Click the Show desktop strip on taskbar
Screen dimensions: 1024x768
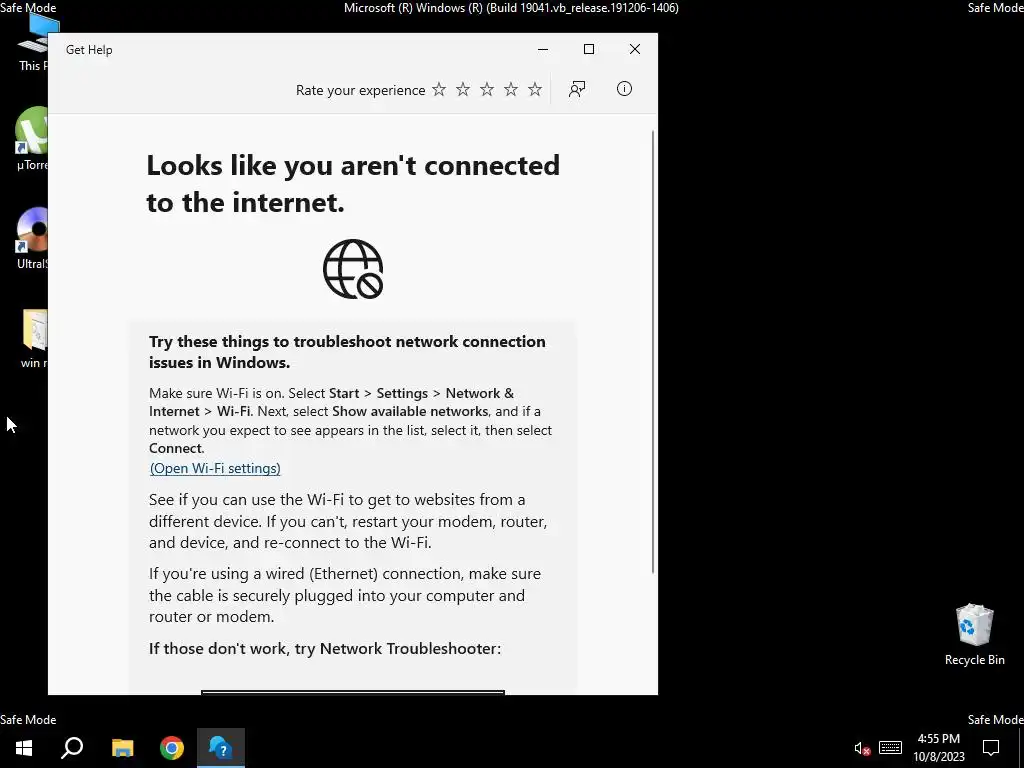point(1021,748)
